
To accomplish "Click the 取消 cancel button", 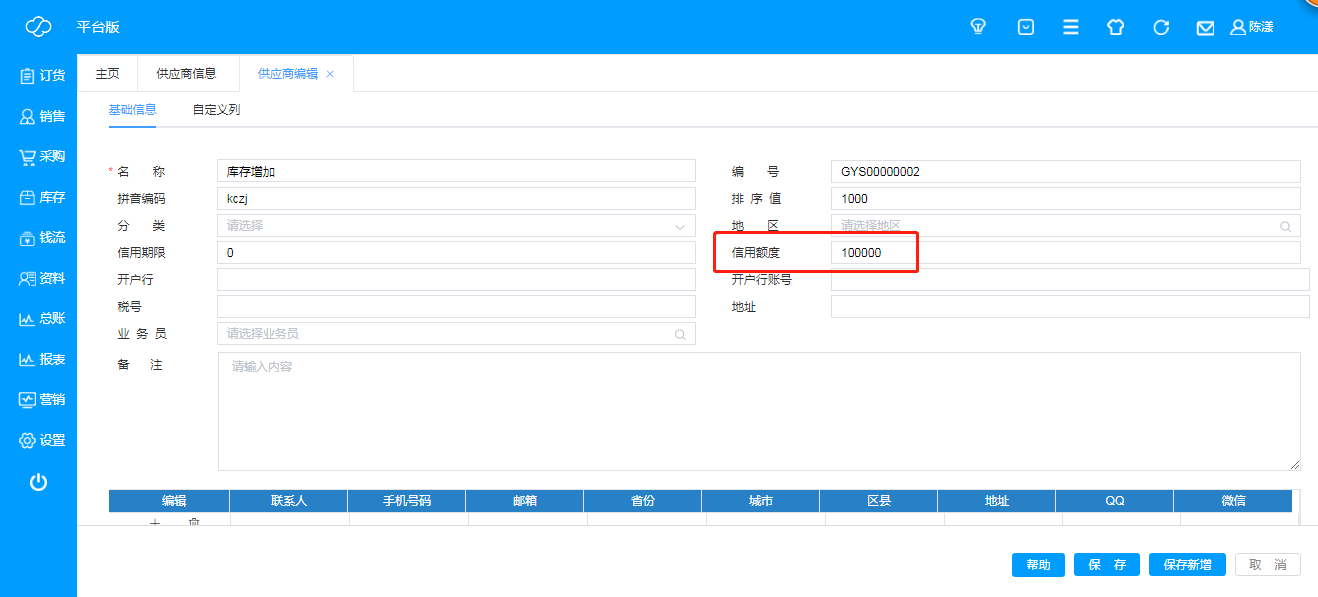I will coord(1267,565).
